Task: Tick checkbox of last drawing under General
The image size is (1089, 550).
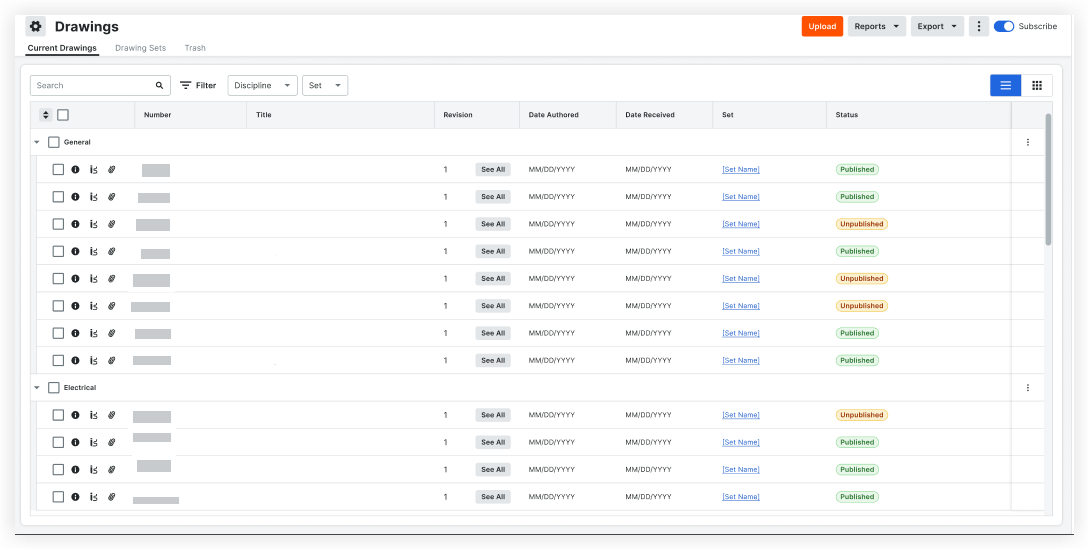Action: coord(58,360)
